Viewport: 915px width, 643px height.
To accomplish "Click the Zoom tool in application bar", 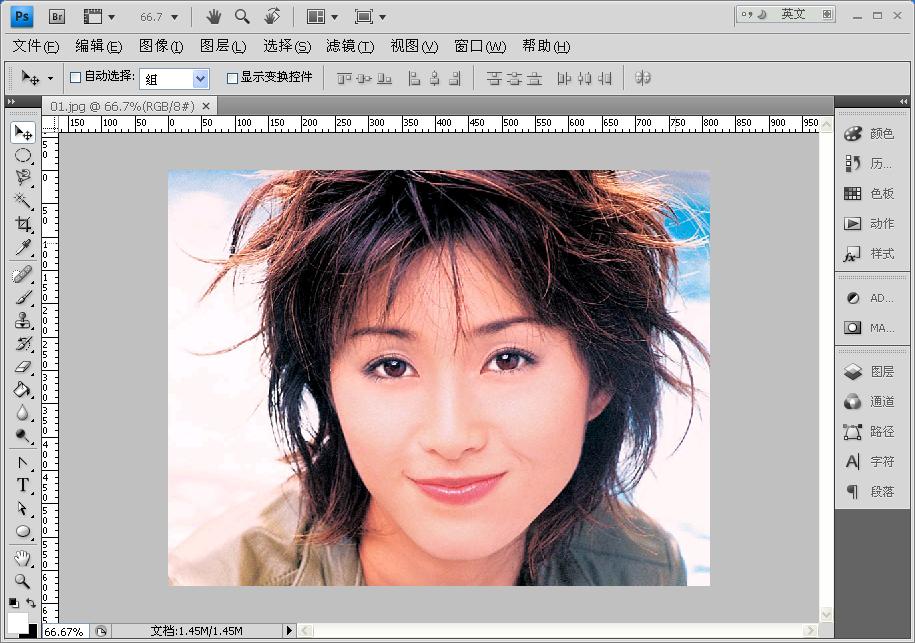I will [x=242, y=16].
